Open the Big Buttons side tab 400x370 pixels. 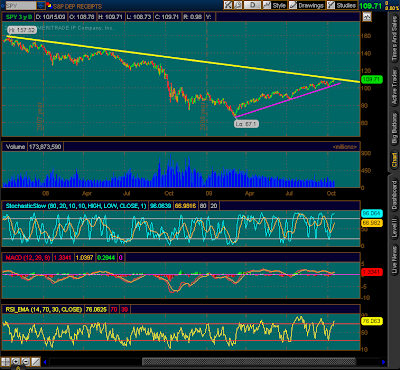394,129
